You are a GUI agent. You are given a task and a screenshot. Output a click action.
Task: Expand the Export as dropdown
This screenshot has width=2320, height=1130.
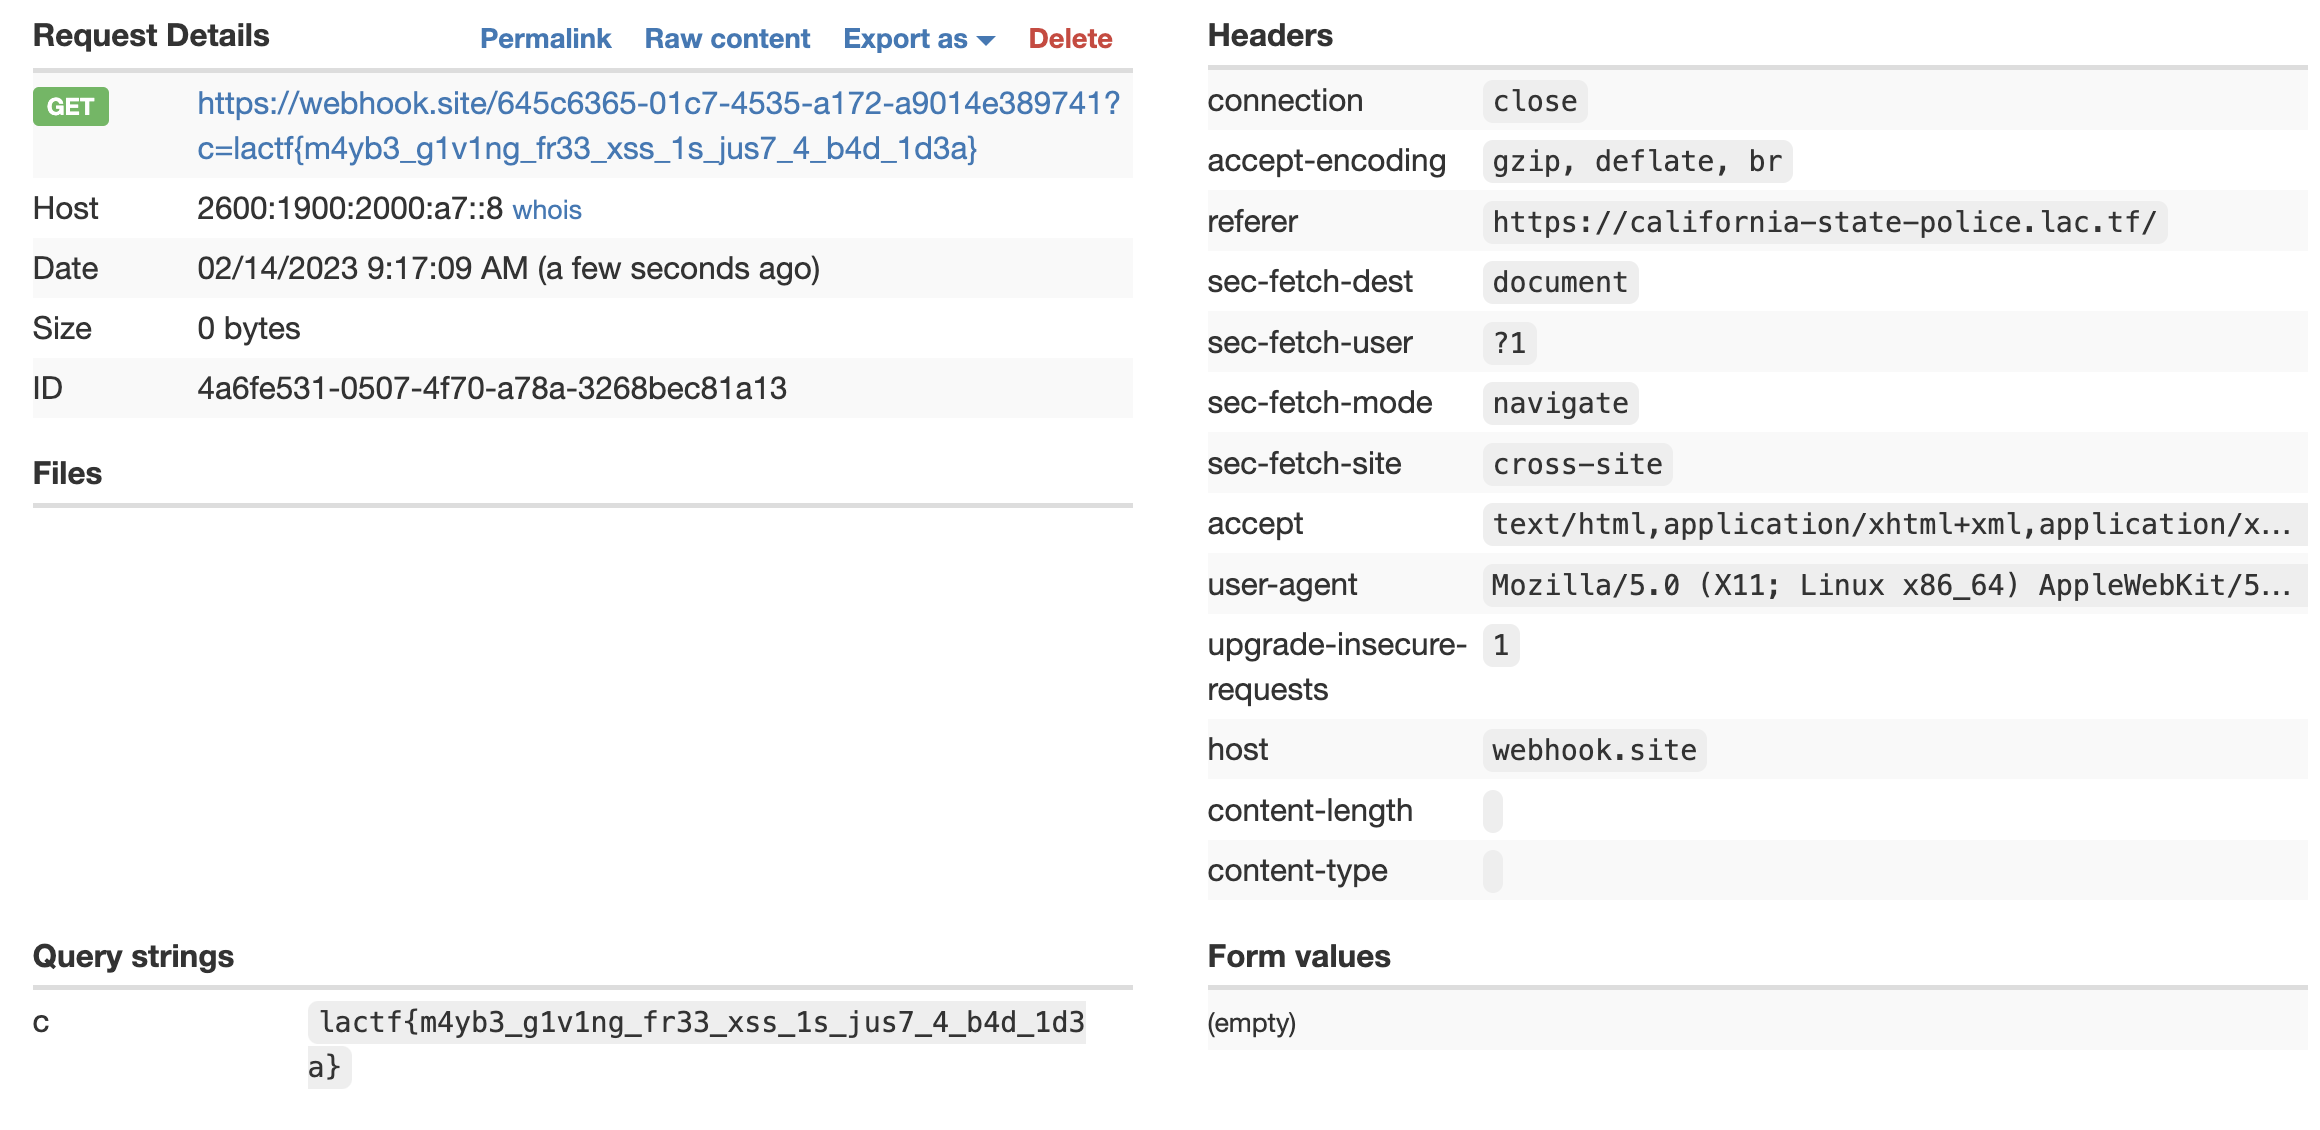(905, 38)
